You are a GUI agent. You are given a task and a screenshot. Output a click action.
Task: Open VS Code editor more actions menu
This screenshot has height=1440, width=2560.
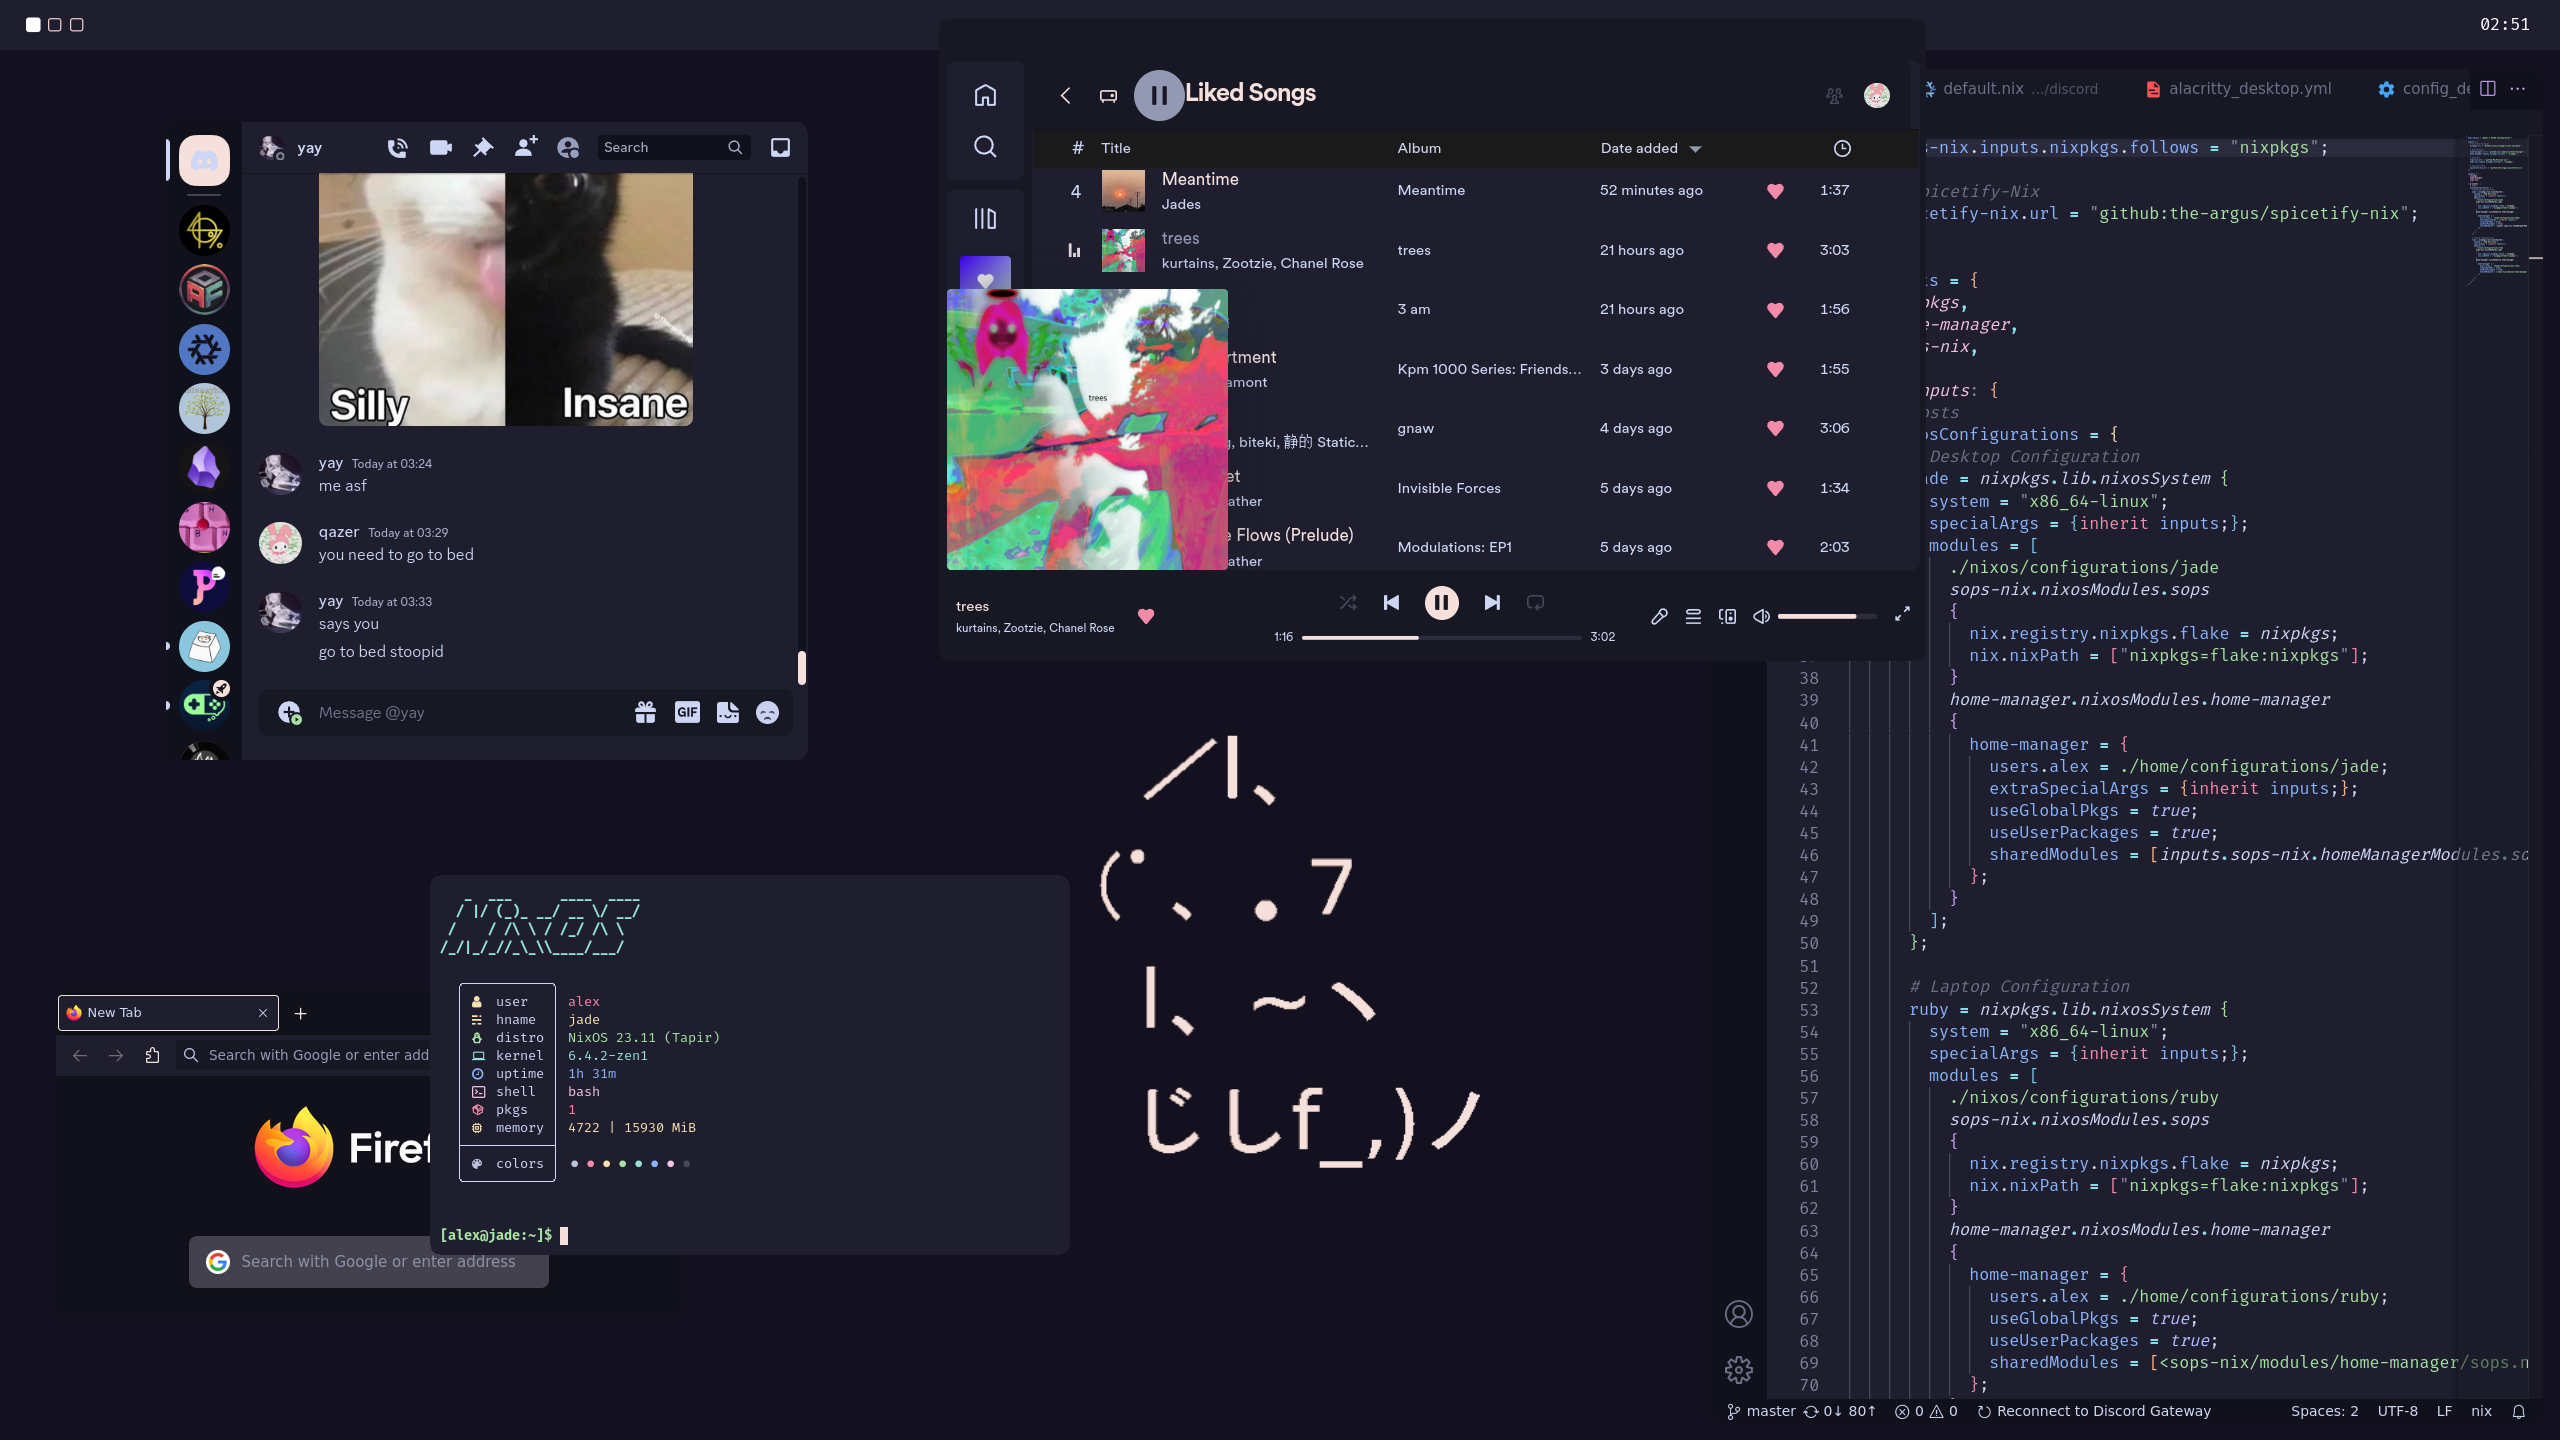(2518, 89)
